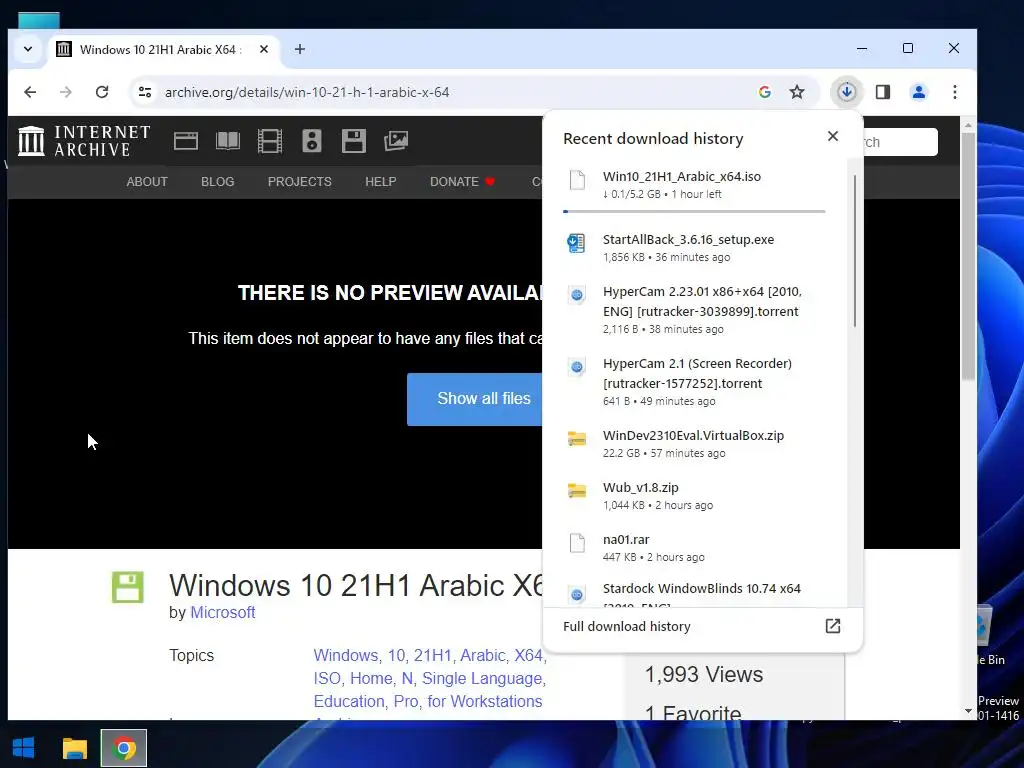Viewport: 1024px width, 768px height.
Task: View site information icon in address bar
Action: pos(145,92)
